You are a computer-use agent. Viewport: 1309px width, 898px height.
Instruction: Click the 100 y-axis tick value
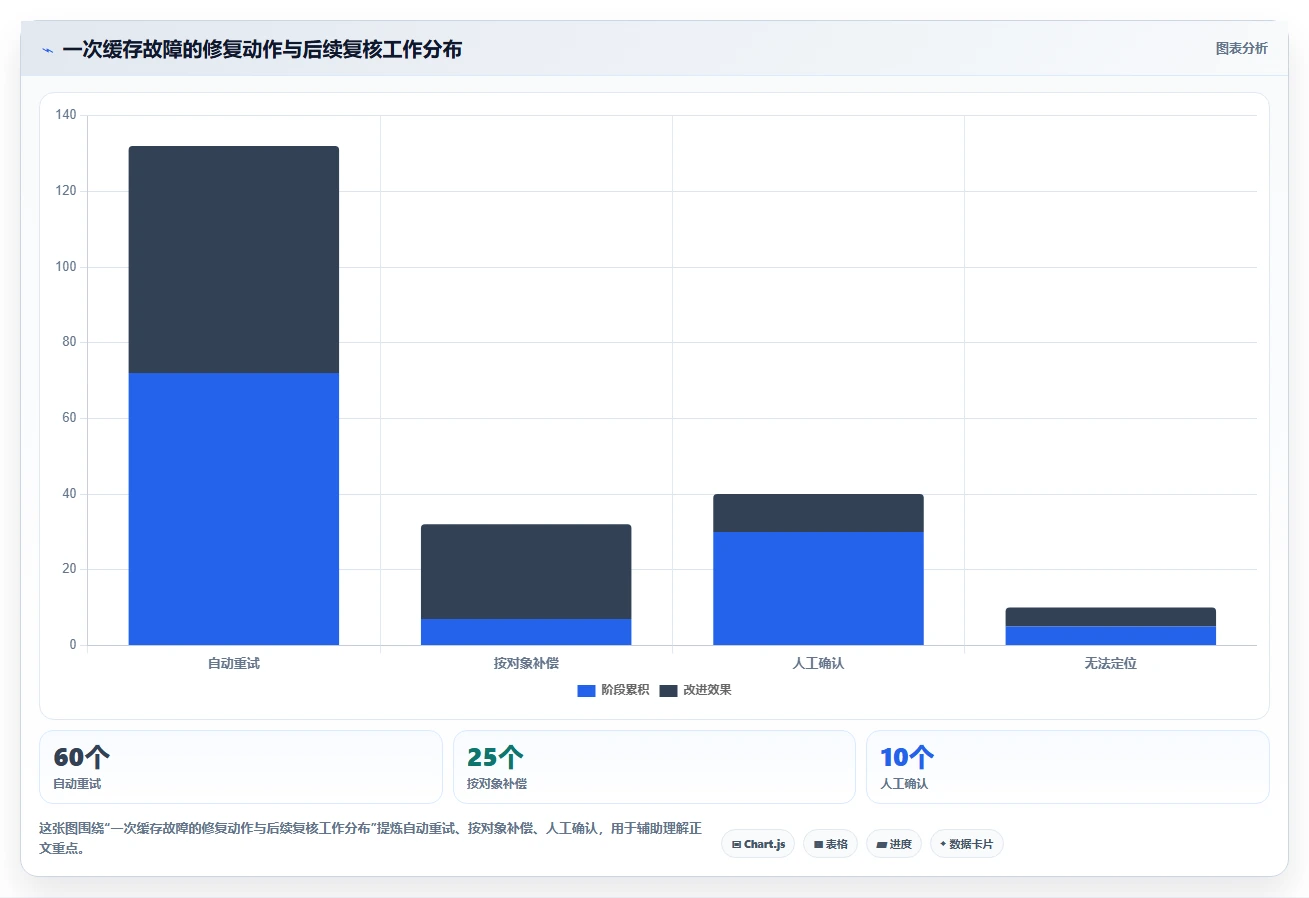point(66,267)
